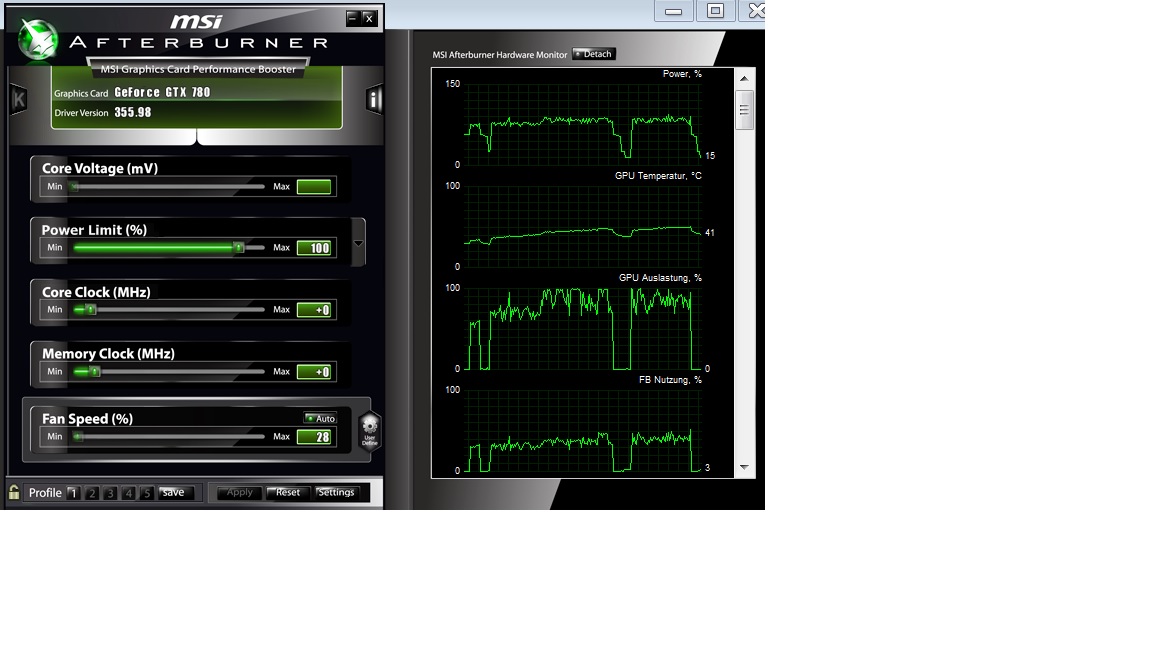Click the driver version 355.98 text
Viewport: 1152px width, 648px height.
(133, 112)
